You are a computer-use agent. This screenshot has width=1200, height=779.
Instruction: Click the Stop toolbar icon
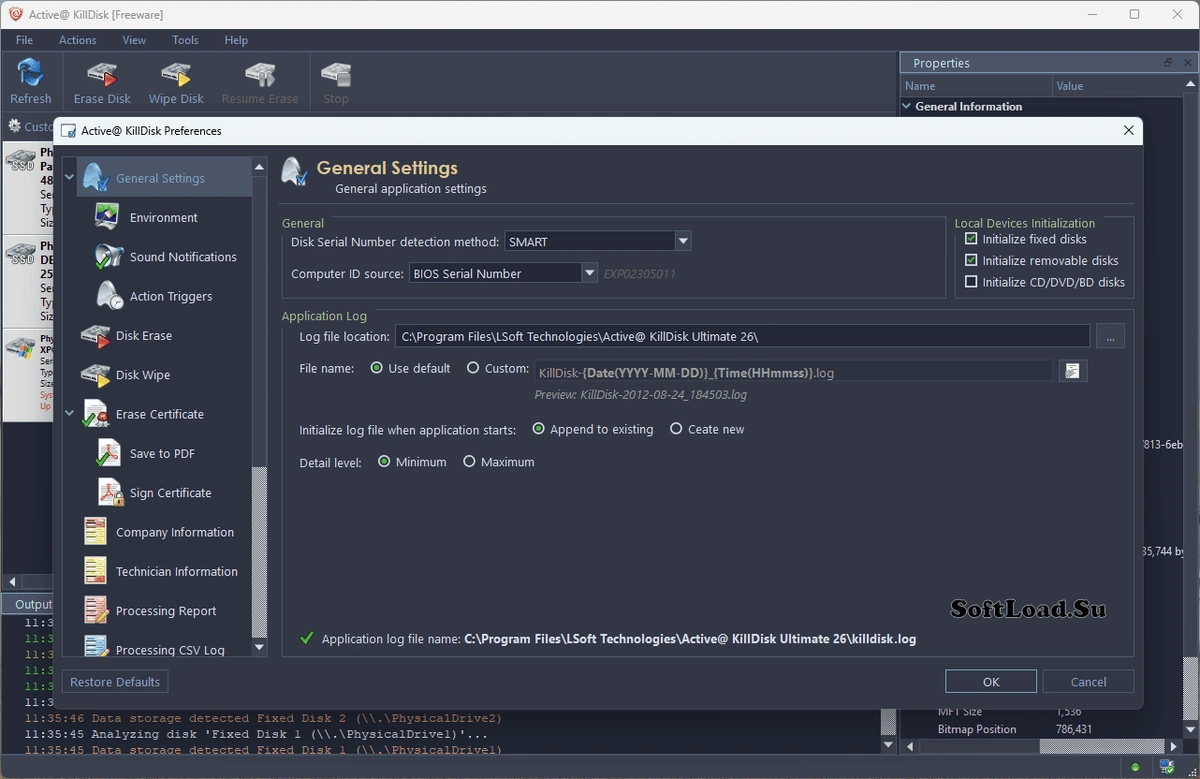pos(336,74)
